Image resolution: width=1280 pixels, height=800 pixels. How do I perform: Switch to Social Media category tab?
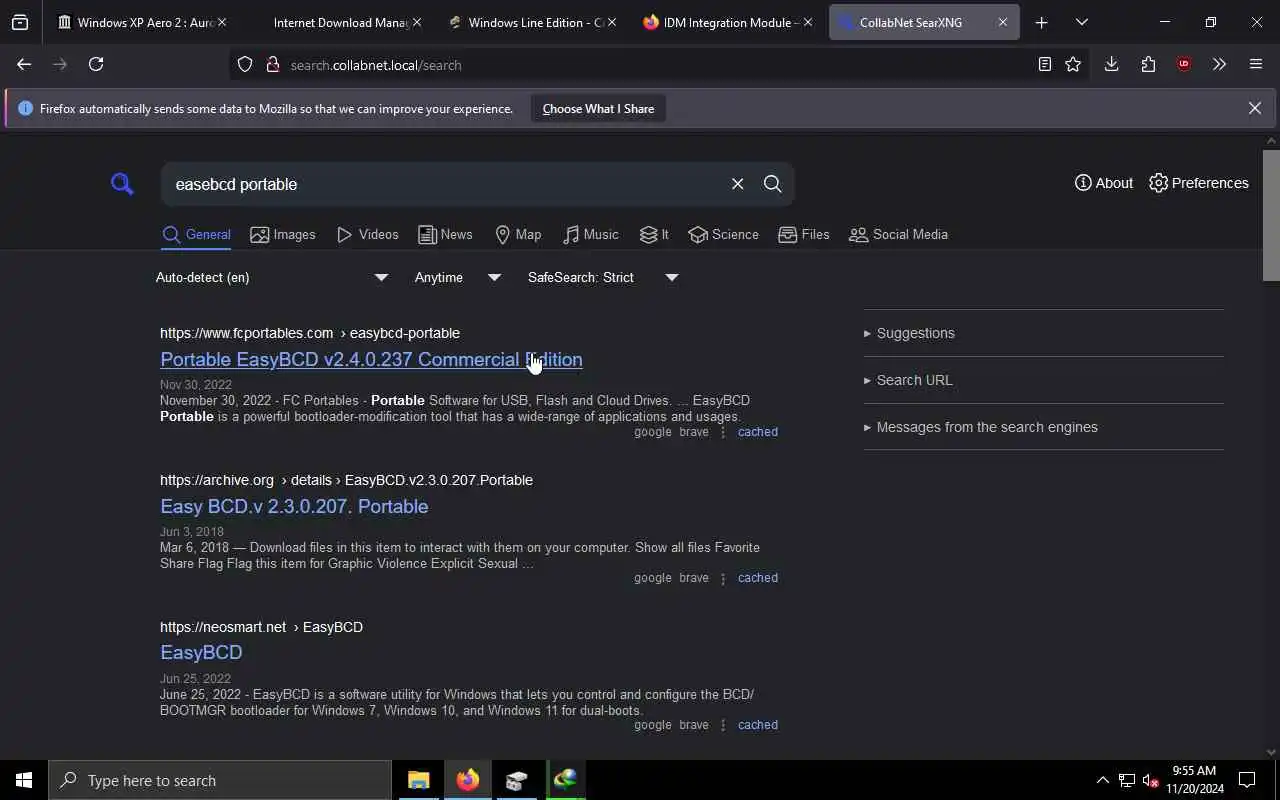point(898,235)
